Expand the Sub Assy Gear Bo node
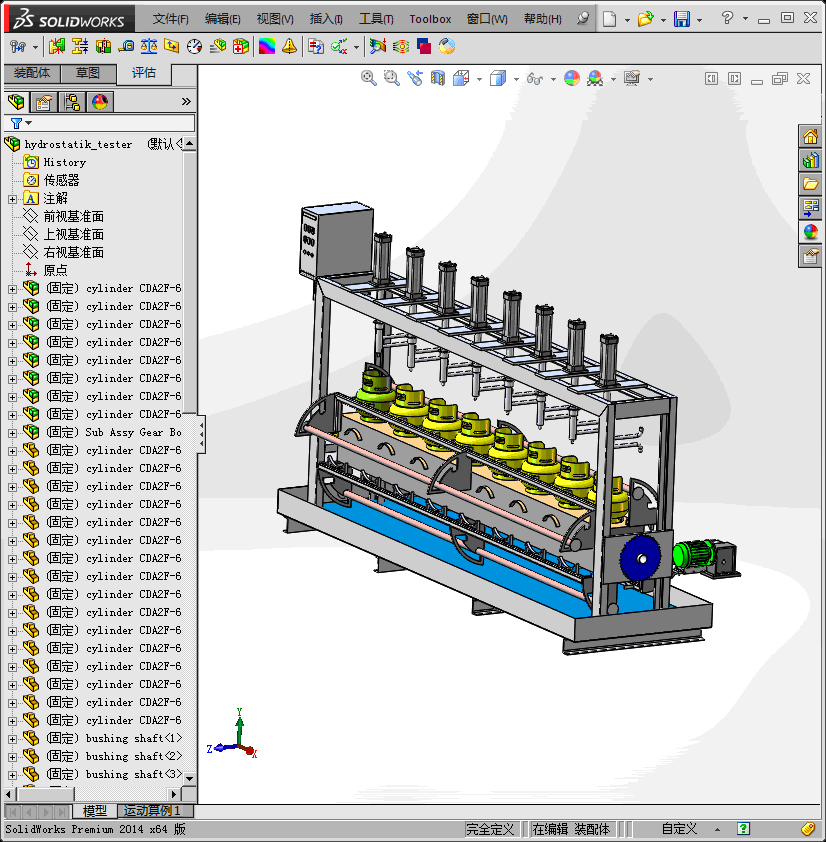This screenshot has width=826, height=842. click(x=12, y=433)
